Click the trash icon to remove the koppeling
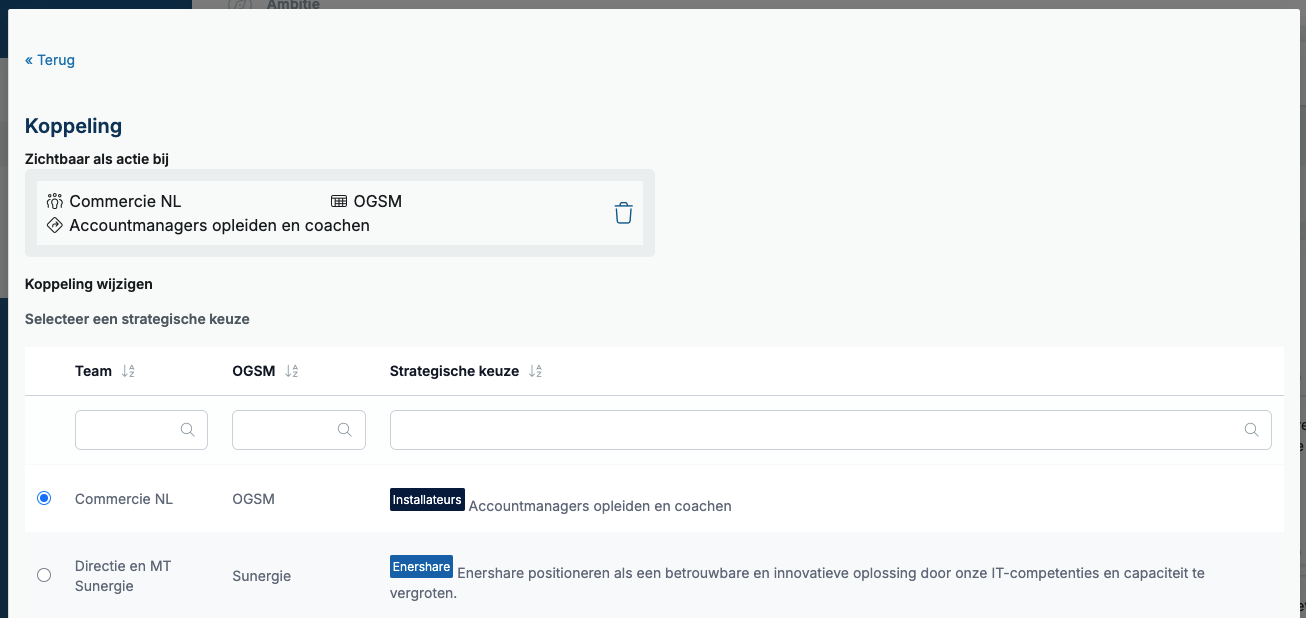Viewport: 1306px width, 618px height. (623, 212)
